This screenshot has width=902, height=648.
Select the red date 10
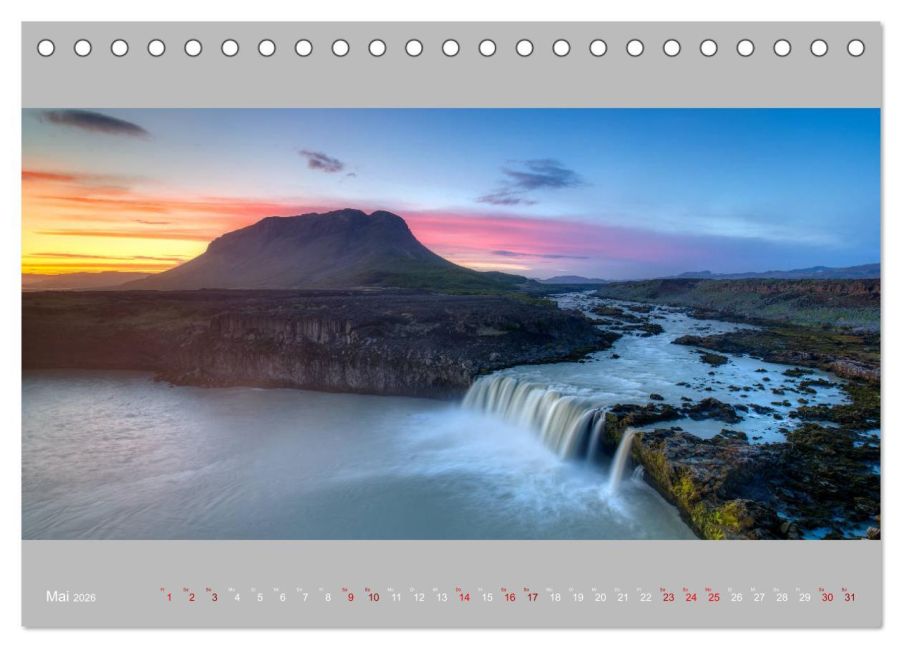[374, 597]
